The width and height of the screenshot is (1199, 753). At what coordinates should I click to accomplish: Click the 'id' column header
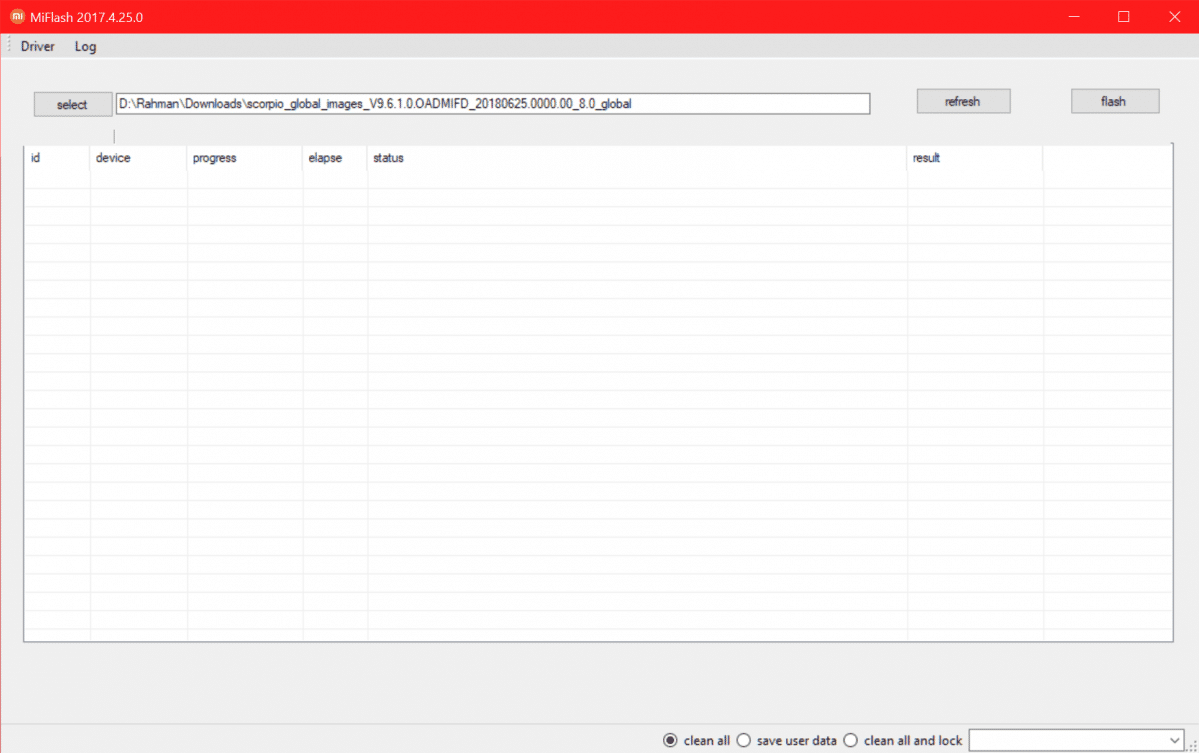pos(57,158)
